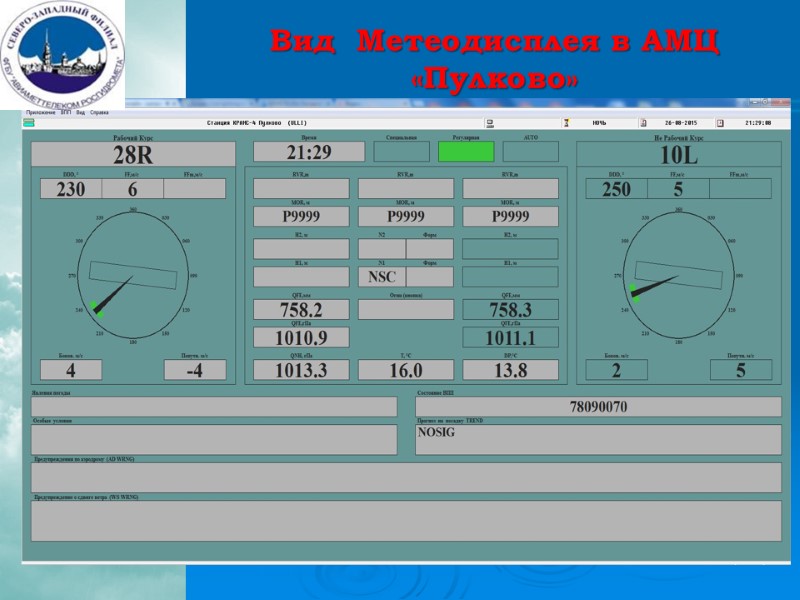Select the clock value 21:29:08

pos(758,123)
